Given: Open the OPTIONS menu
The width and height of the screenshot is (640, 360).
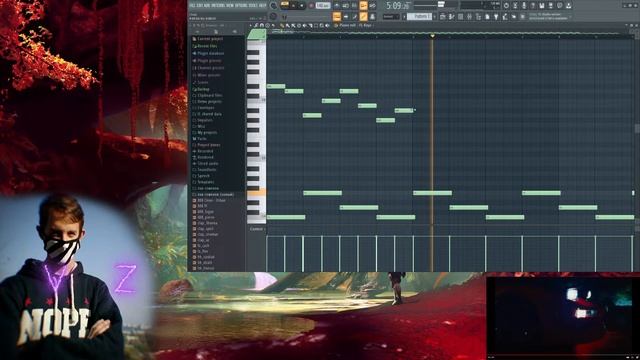Looking at the screenshot, I should pos(240,5).
